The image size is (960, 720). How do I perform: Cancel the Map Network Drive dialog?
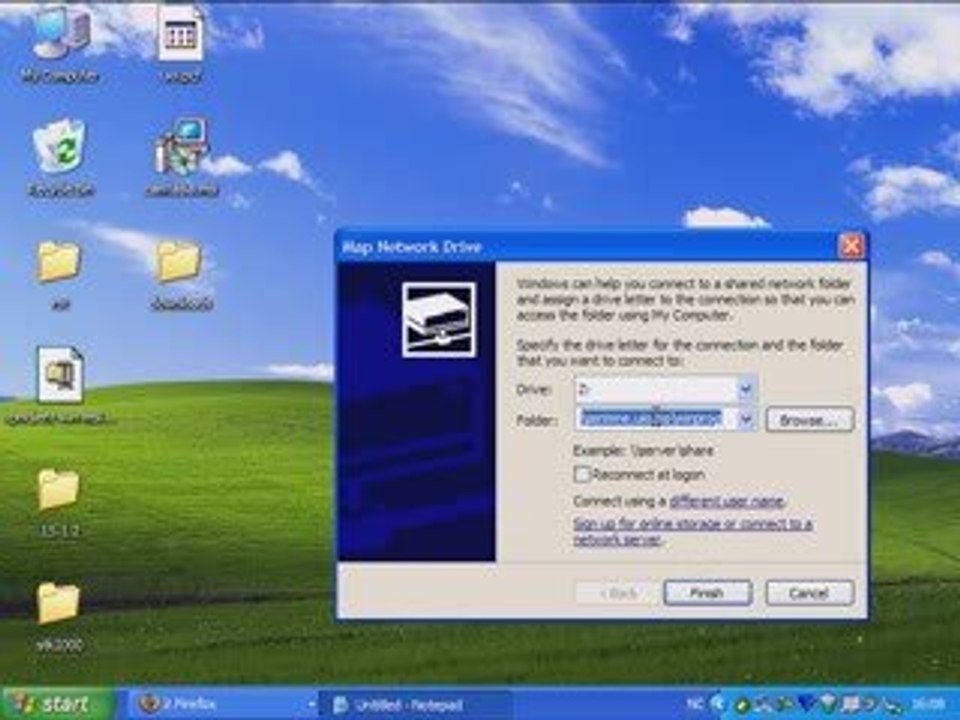point(809,593)
